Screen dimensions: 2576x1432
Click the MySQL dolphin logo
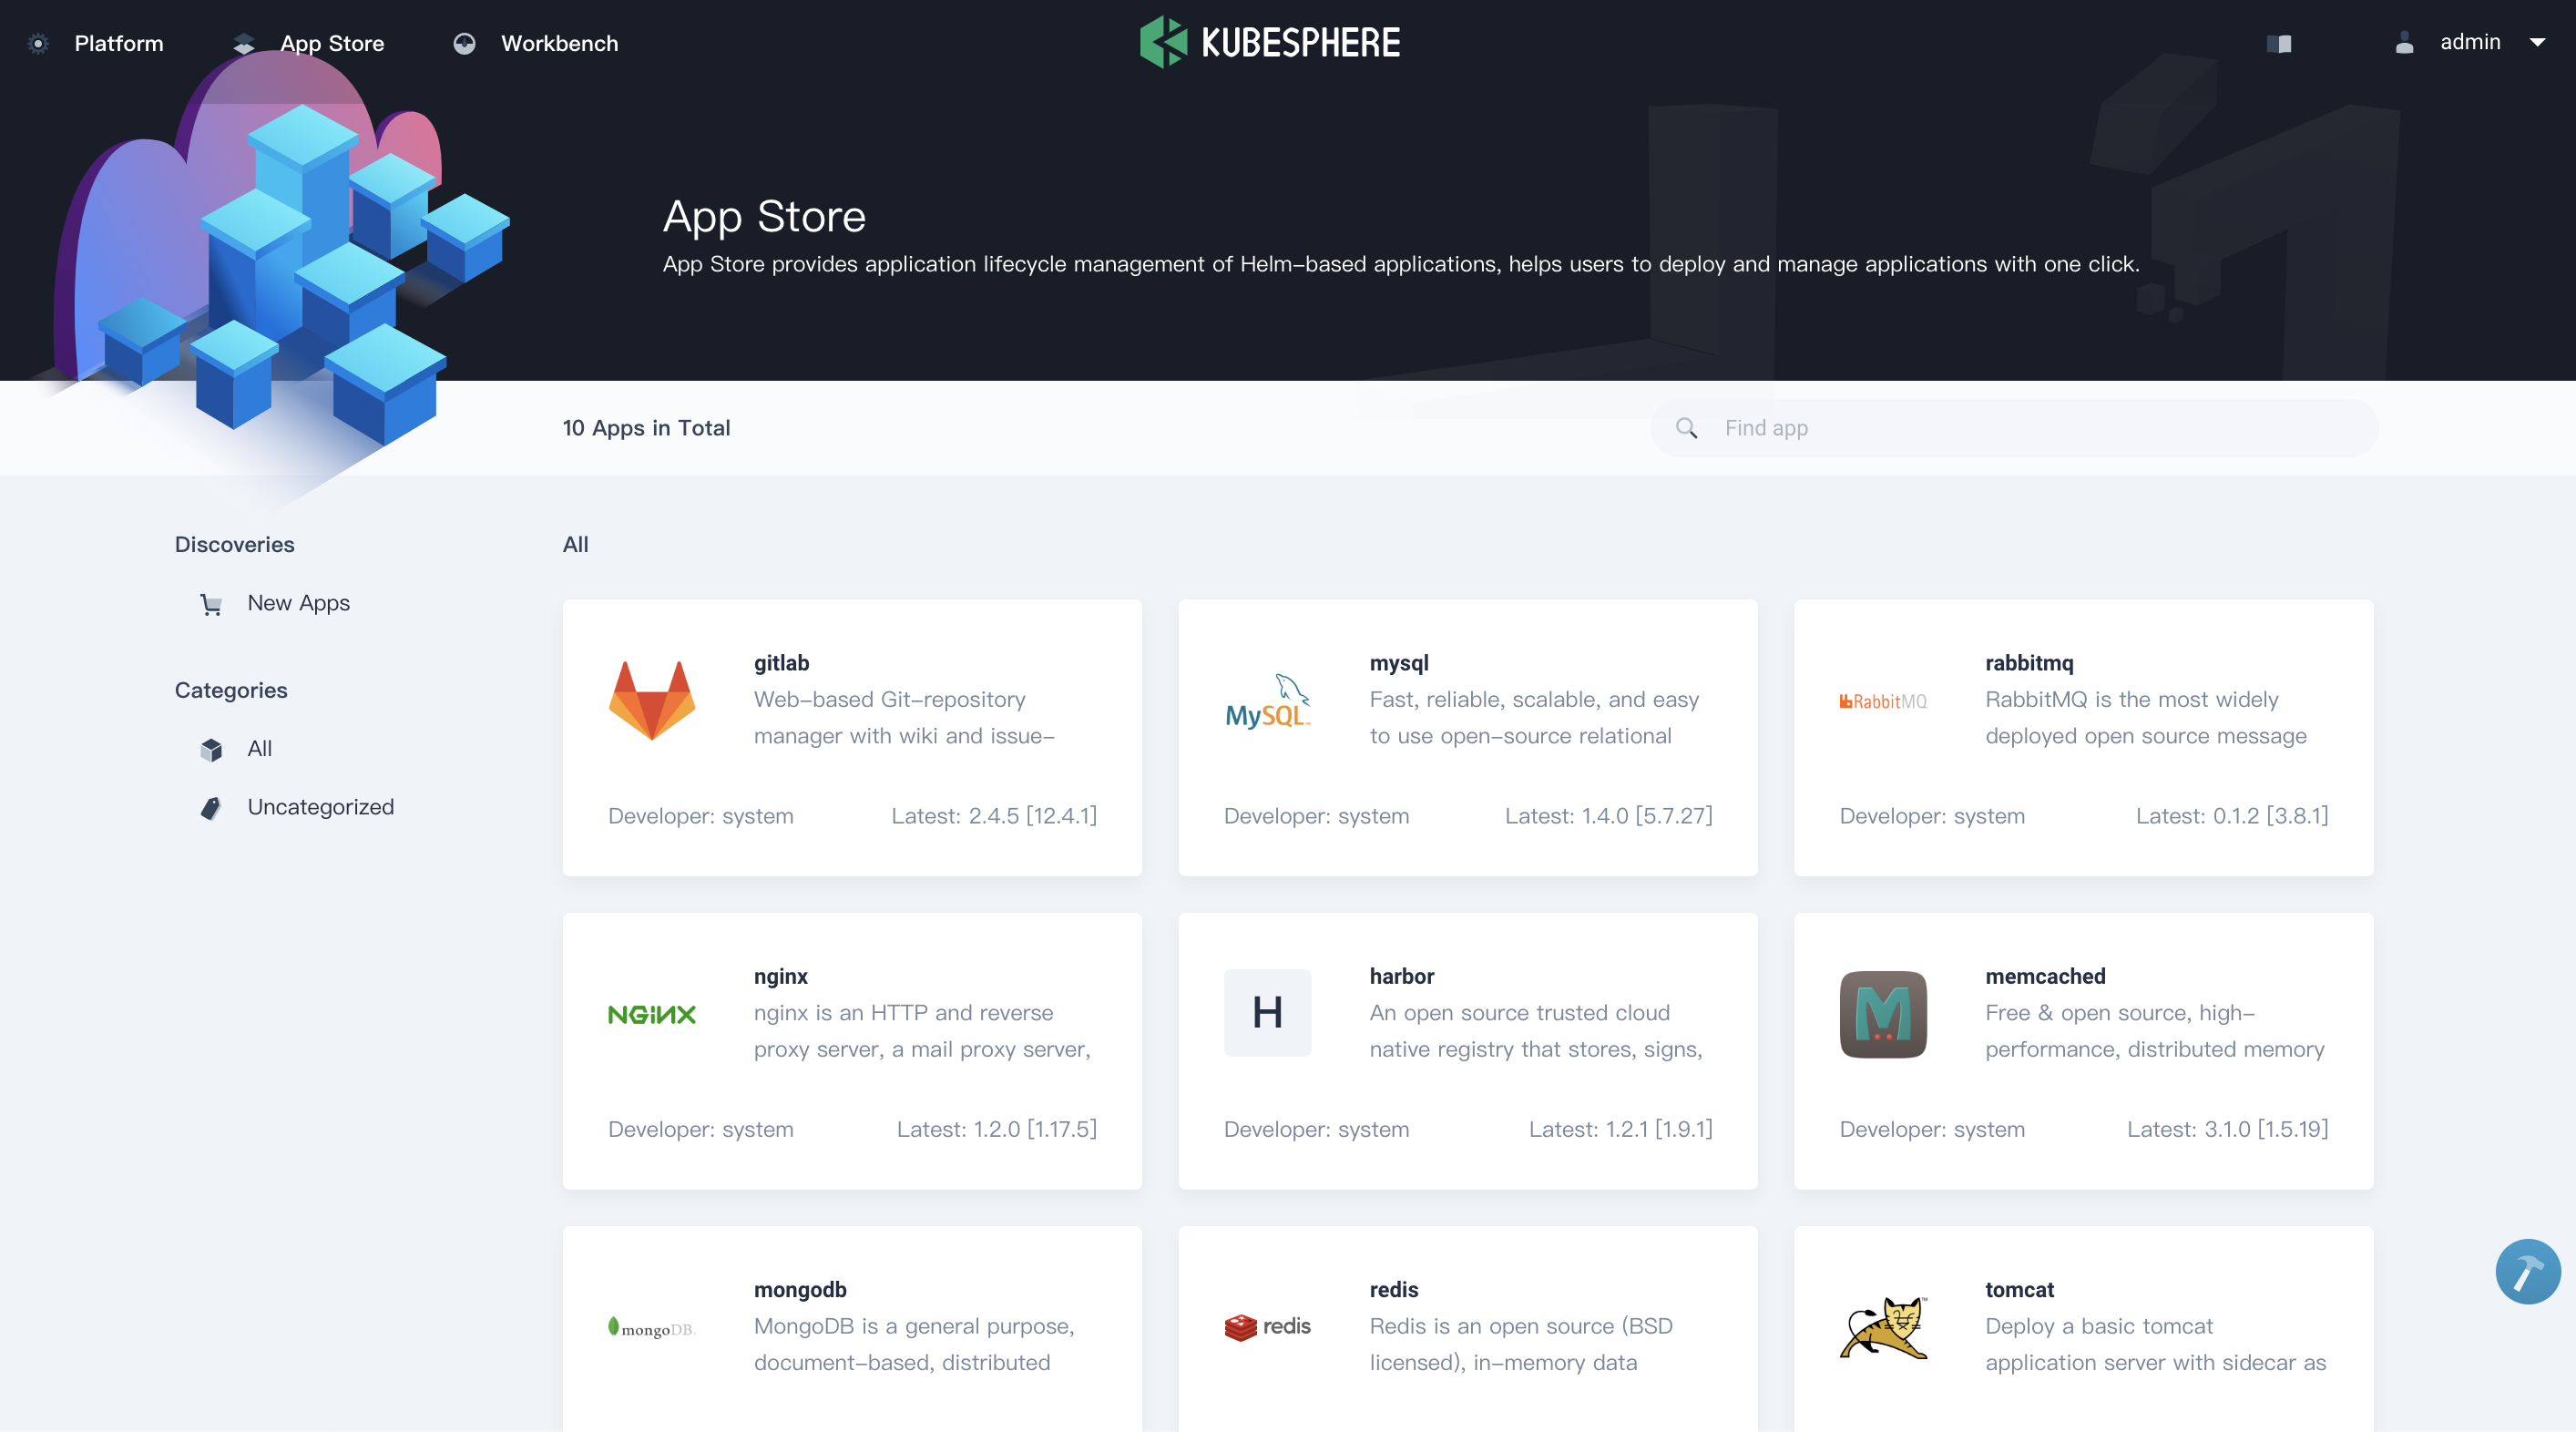tap(1268, 700)
